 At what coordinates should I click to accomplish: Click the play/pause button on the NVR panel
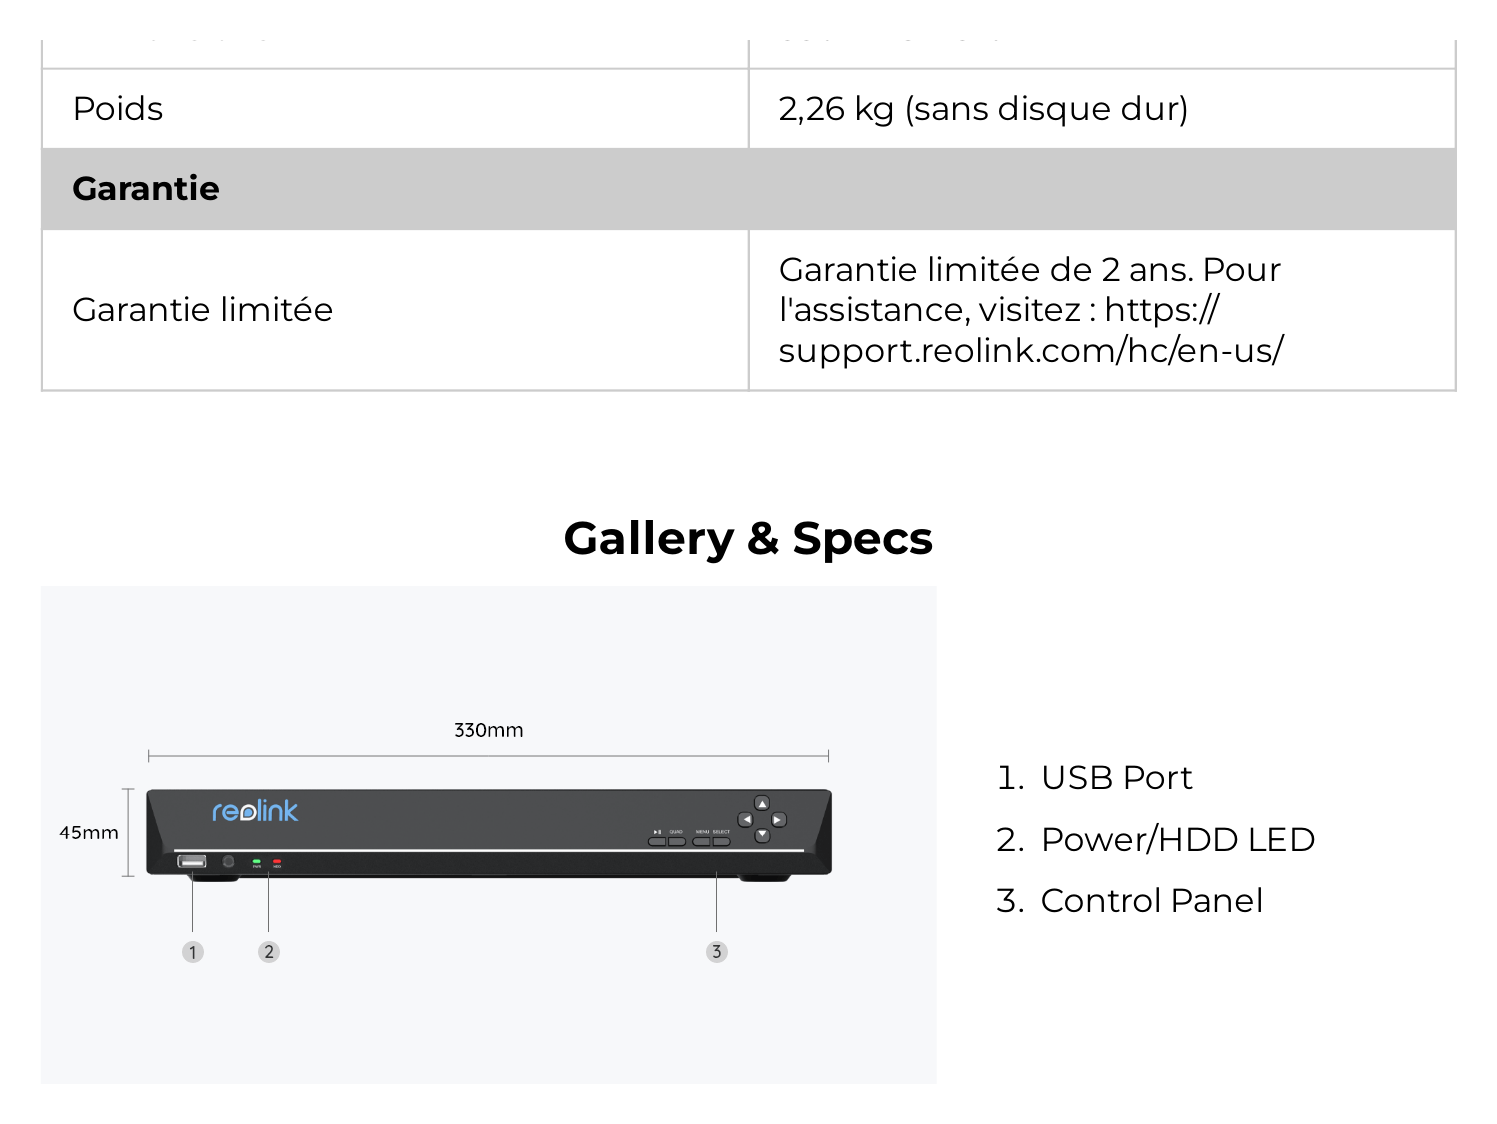[657, 841]
